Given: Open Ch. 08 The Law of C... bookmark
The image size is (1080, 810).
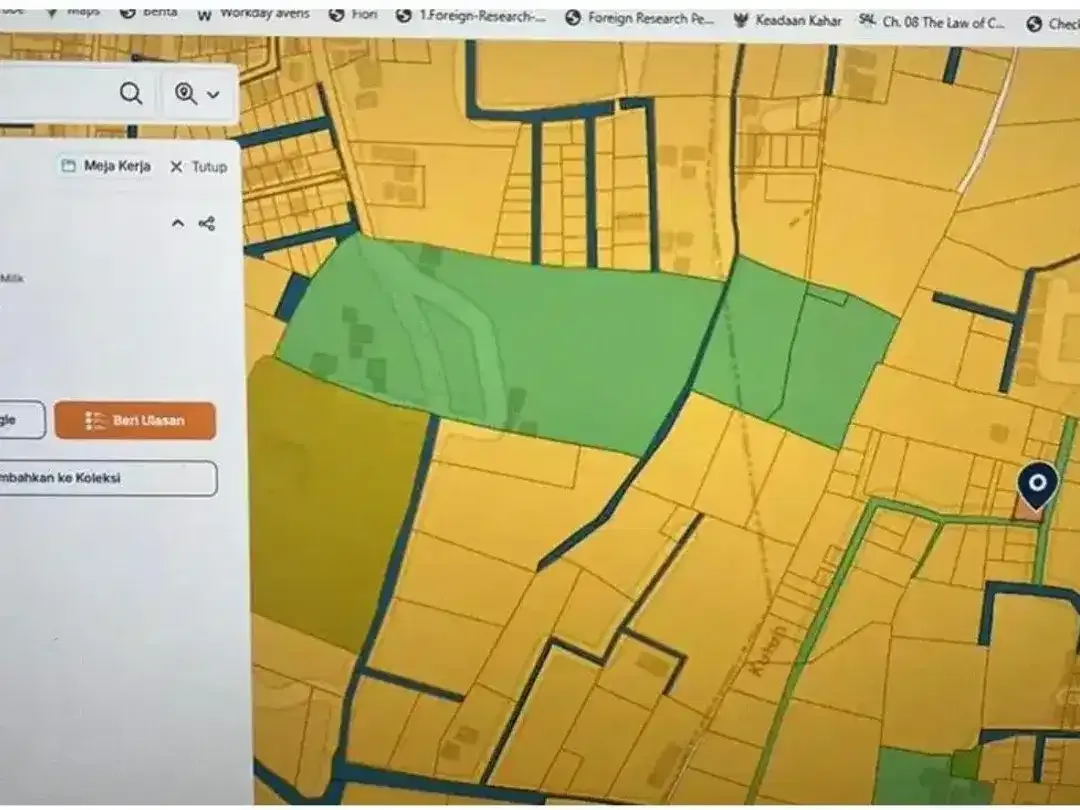Looking at the screenshot, I should (932, 22).
